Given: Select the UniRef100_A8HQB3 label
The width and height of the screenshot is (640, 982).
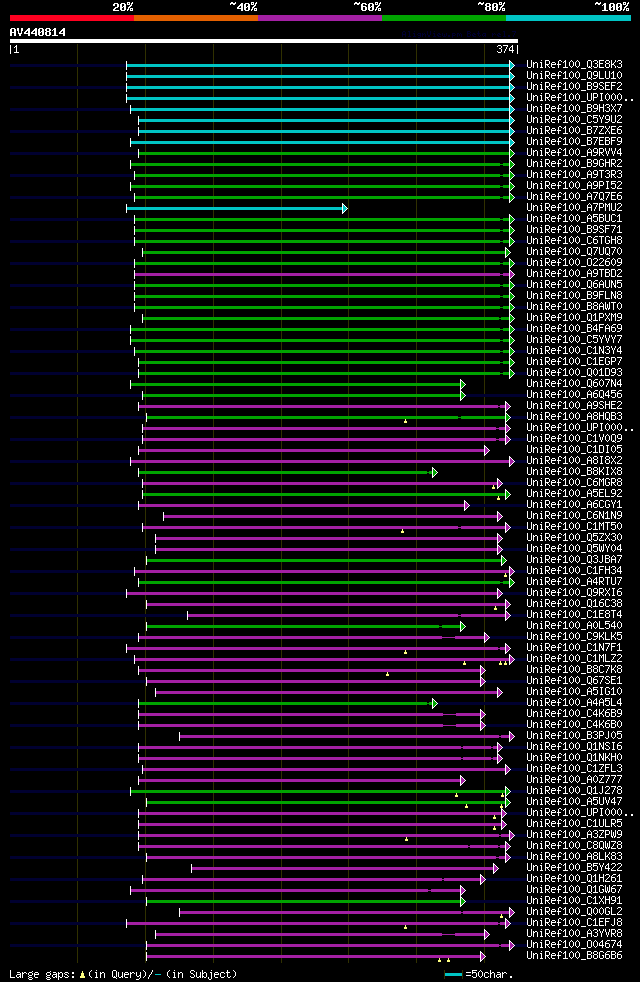Looking at the screenshot, I should pyautogui.click(x=574, y=417).
